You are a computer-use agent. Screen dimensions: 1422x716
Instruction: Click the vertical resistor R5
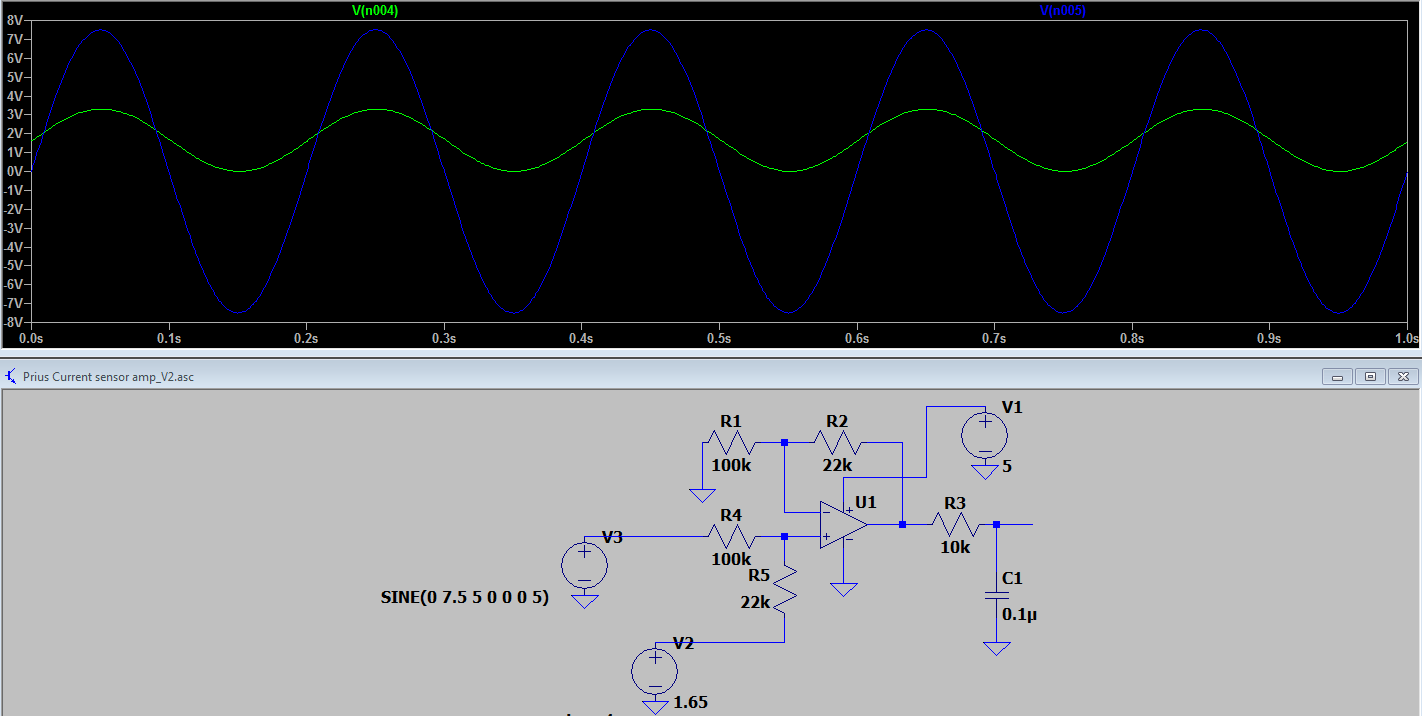pyautogui.click(x=785, y=590)
